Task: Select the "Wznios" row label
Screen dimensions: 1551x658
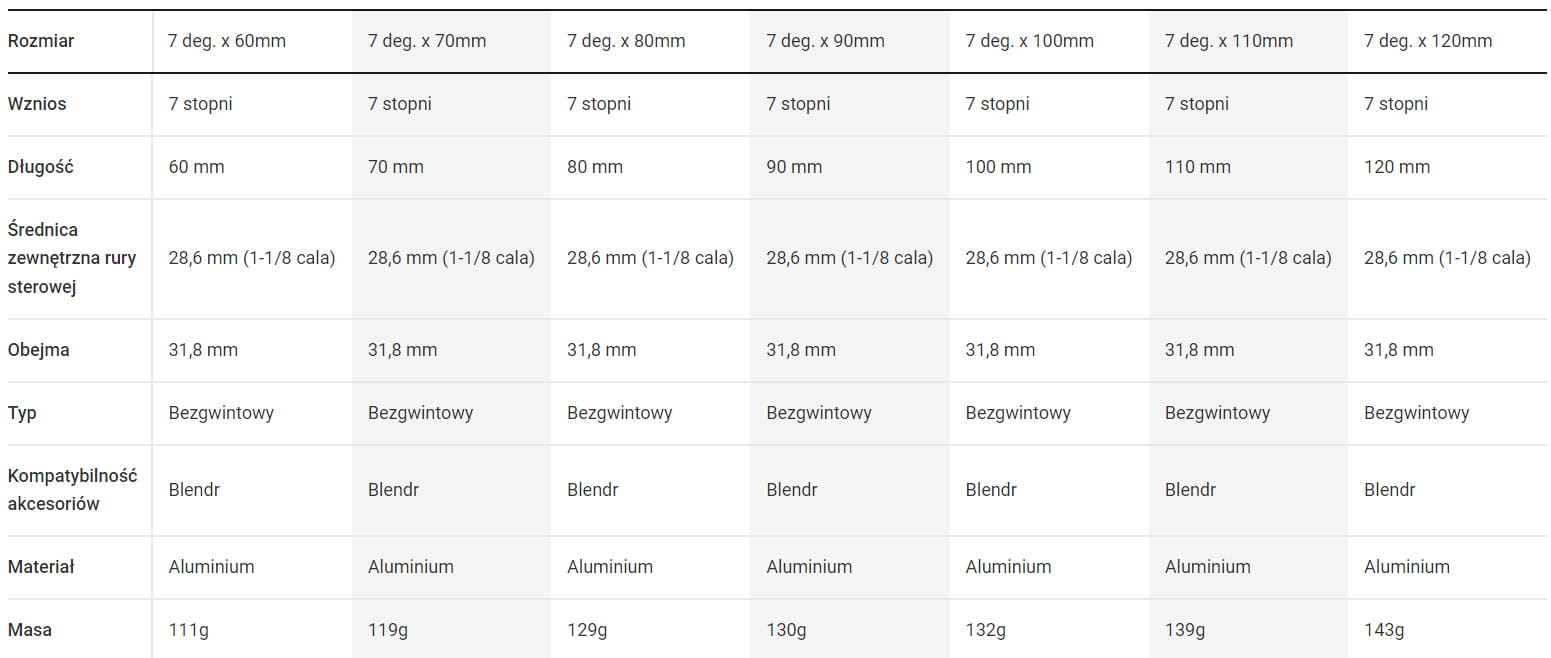Action: pyautogui.click(x=37, y=104)
